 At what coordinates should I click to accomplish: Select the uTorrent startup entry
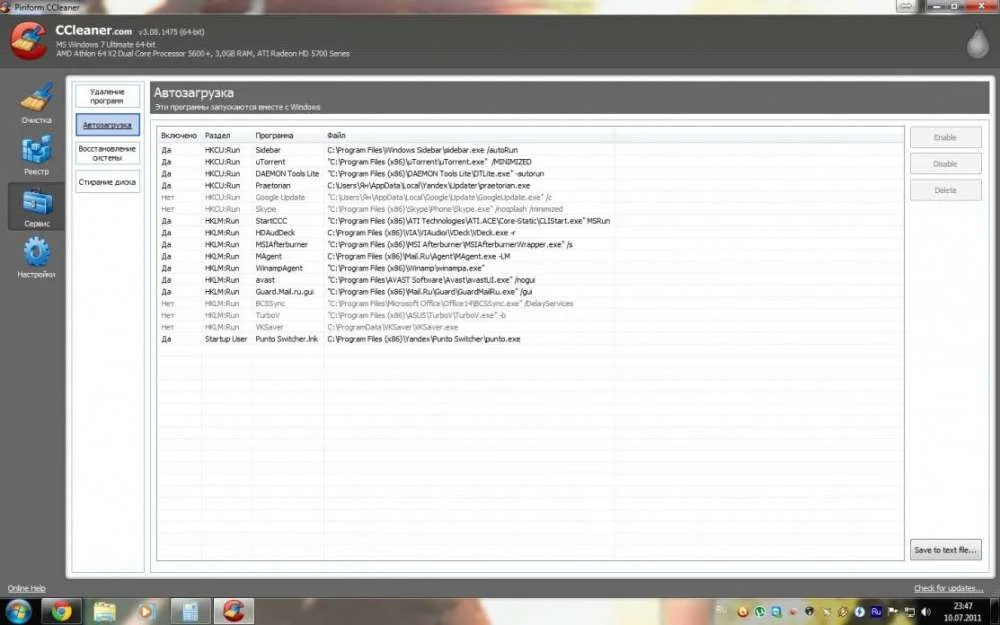[x=531, y=162]
